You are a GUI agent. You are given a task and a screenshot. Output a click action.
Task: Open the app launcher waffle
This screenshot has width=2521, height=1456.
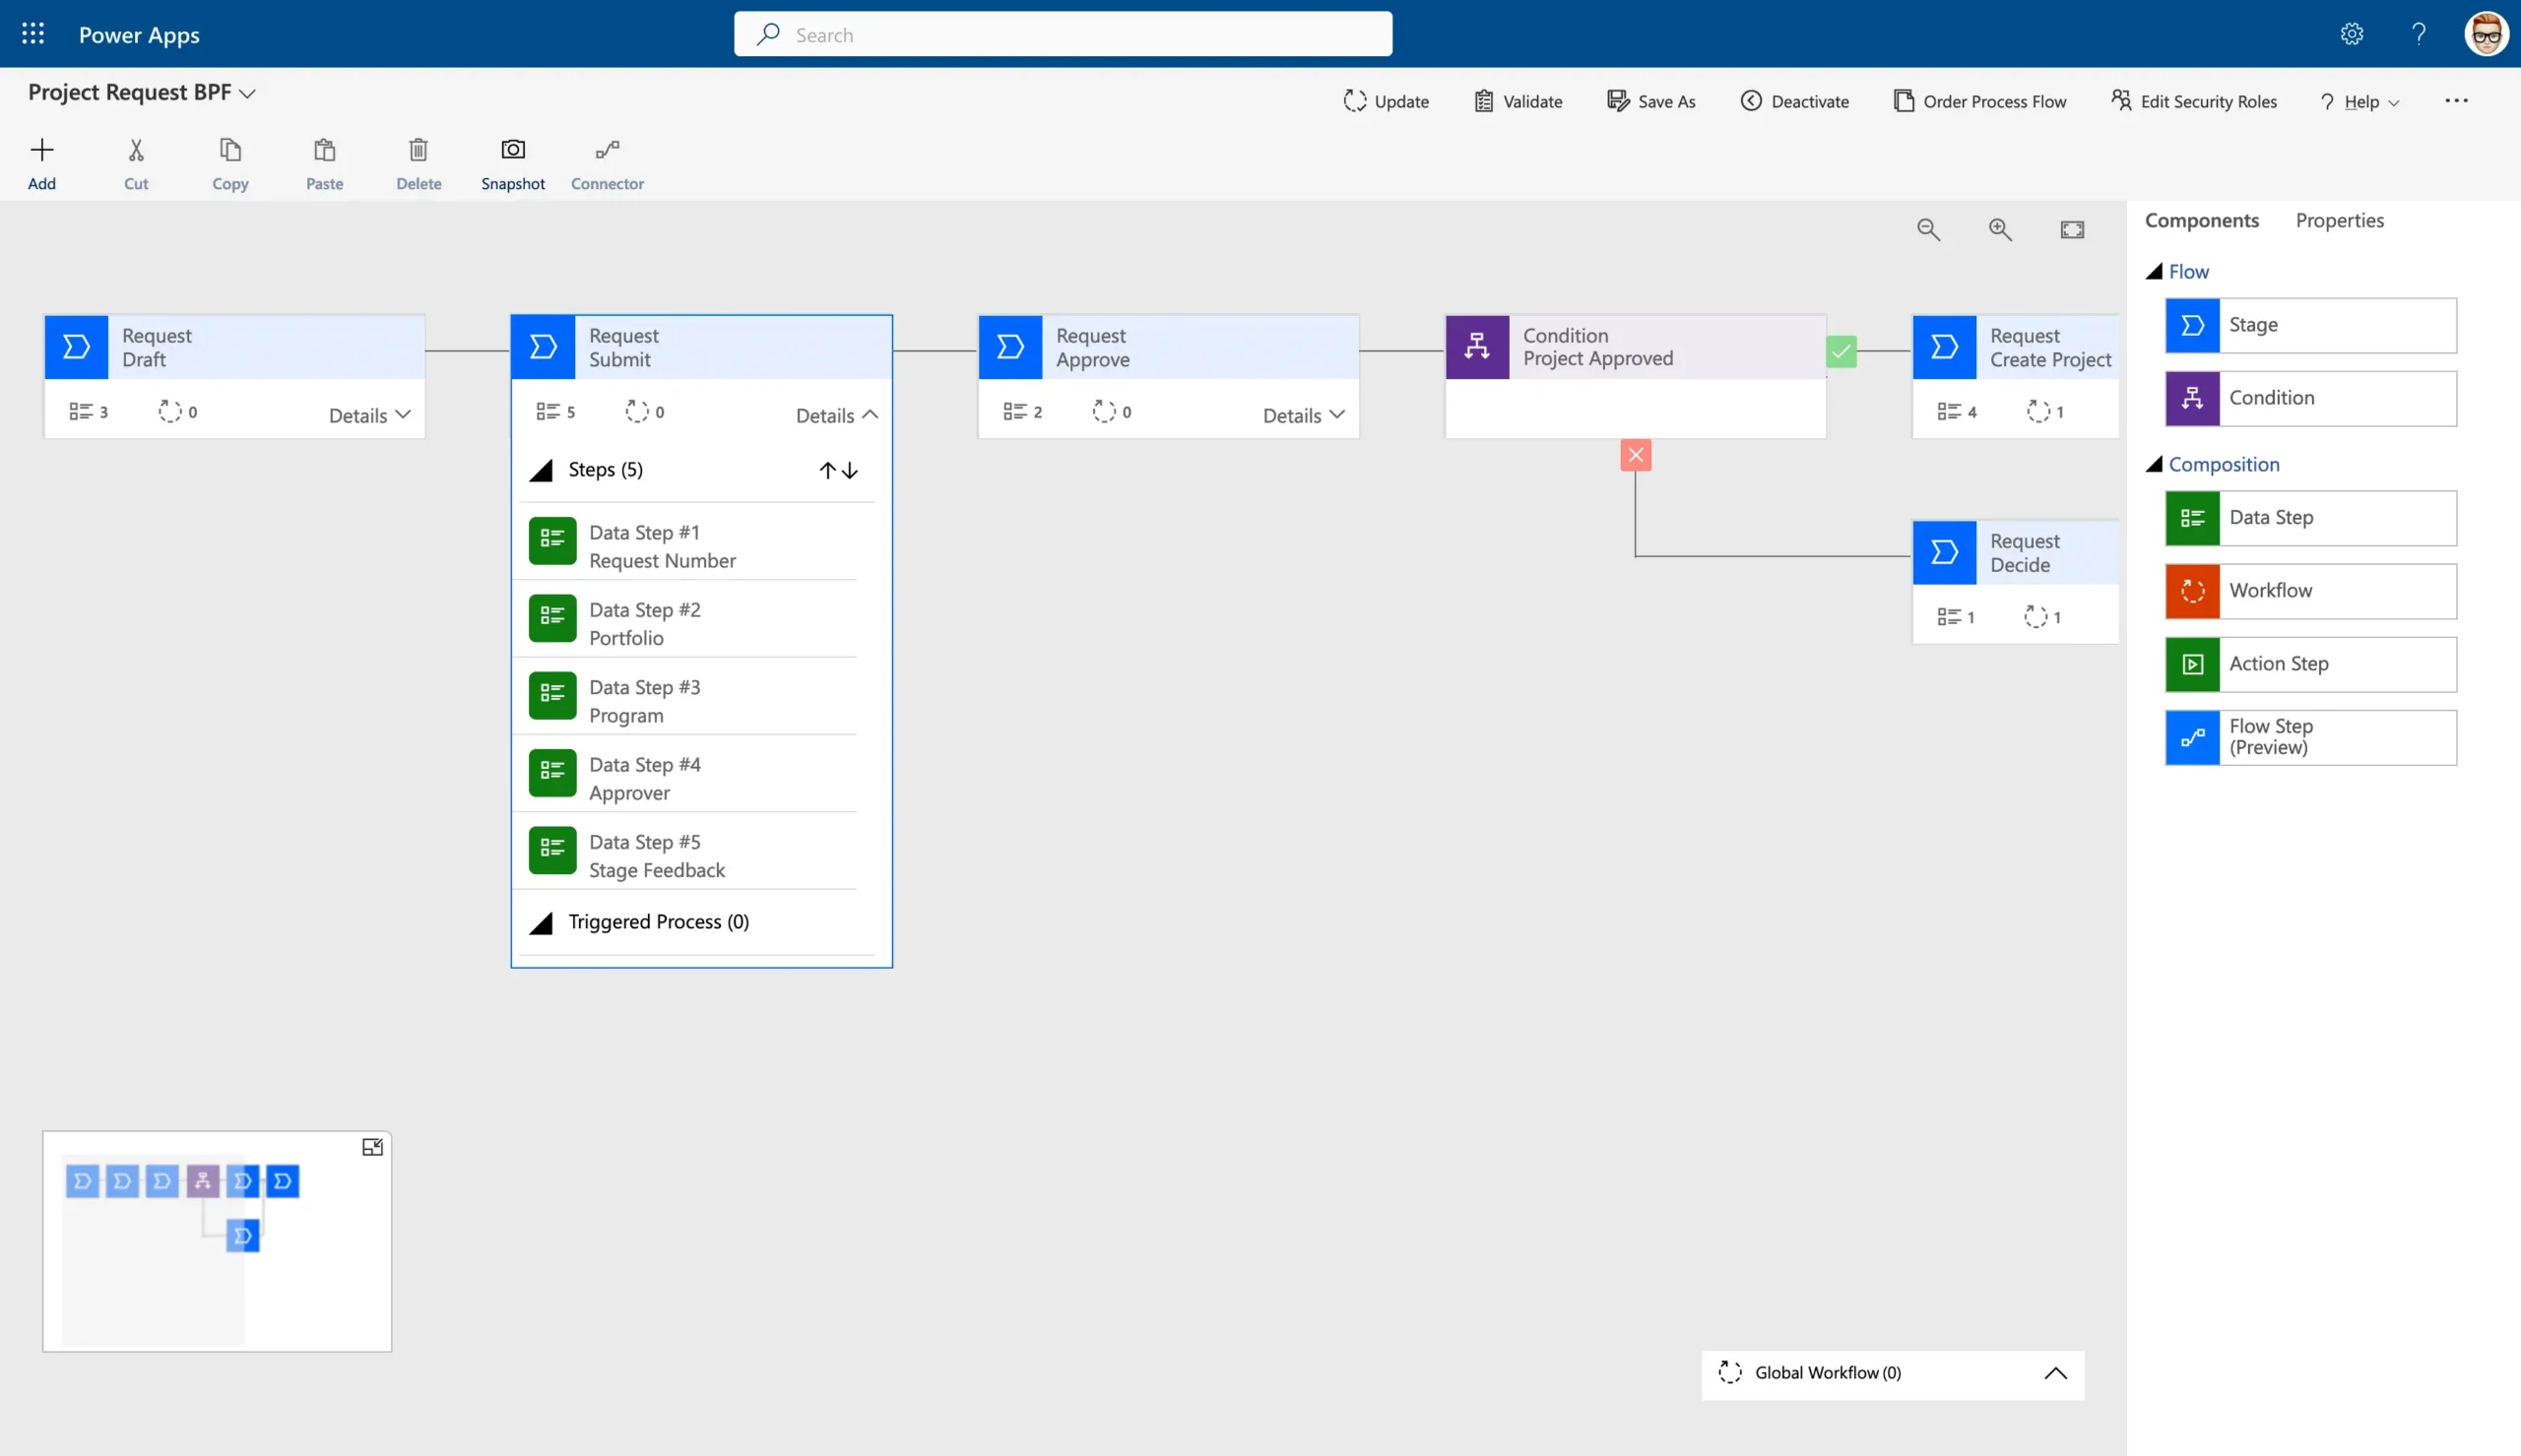(33, 34)
